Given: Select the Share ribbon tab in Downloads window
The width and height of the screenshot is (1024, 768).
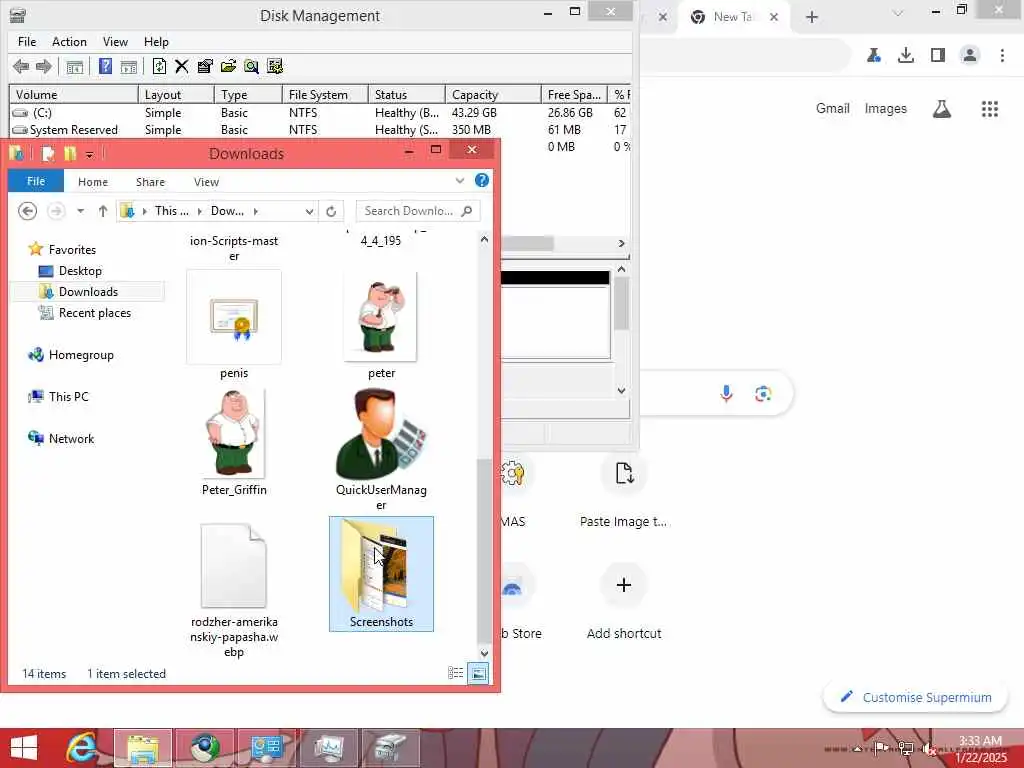Looking at the screenshot, I should tap(150, 182).
